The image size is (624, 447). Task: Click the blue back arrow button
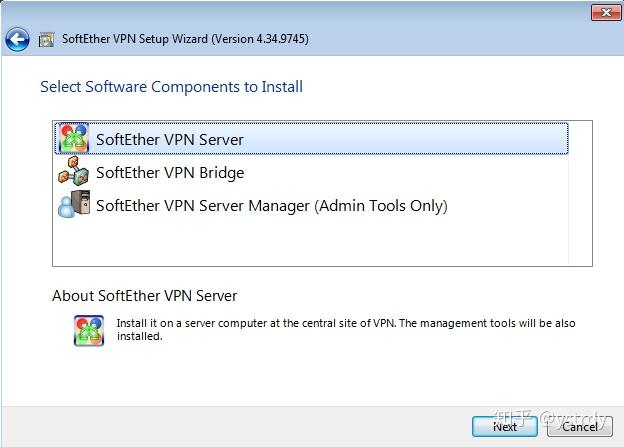click(x=17, y=39)
